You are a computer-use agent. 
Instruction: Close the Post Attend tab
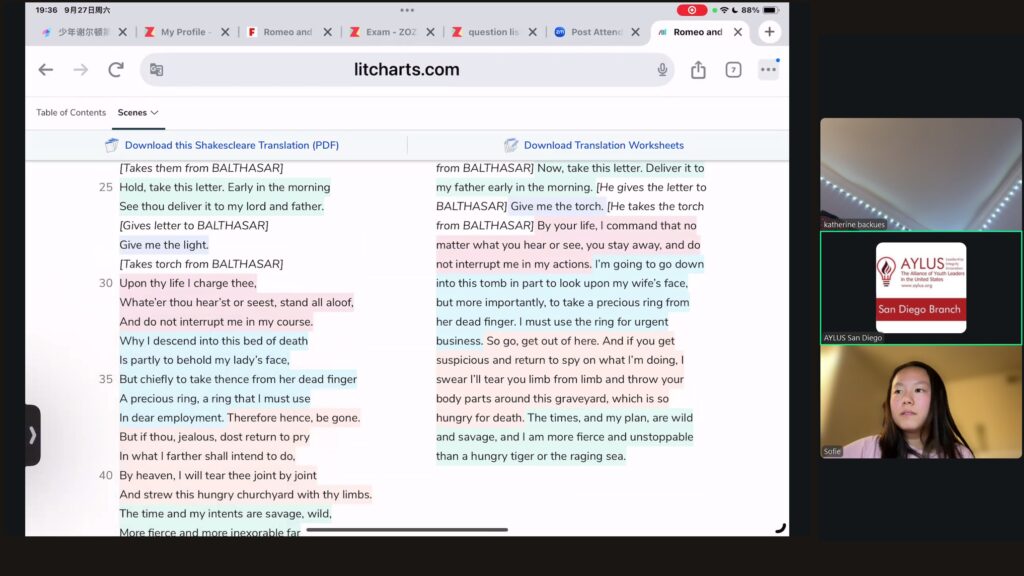(636, 32)
